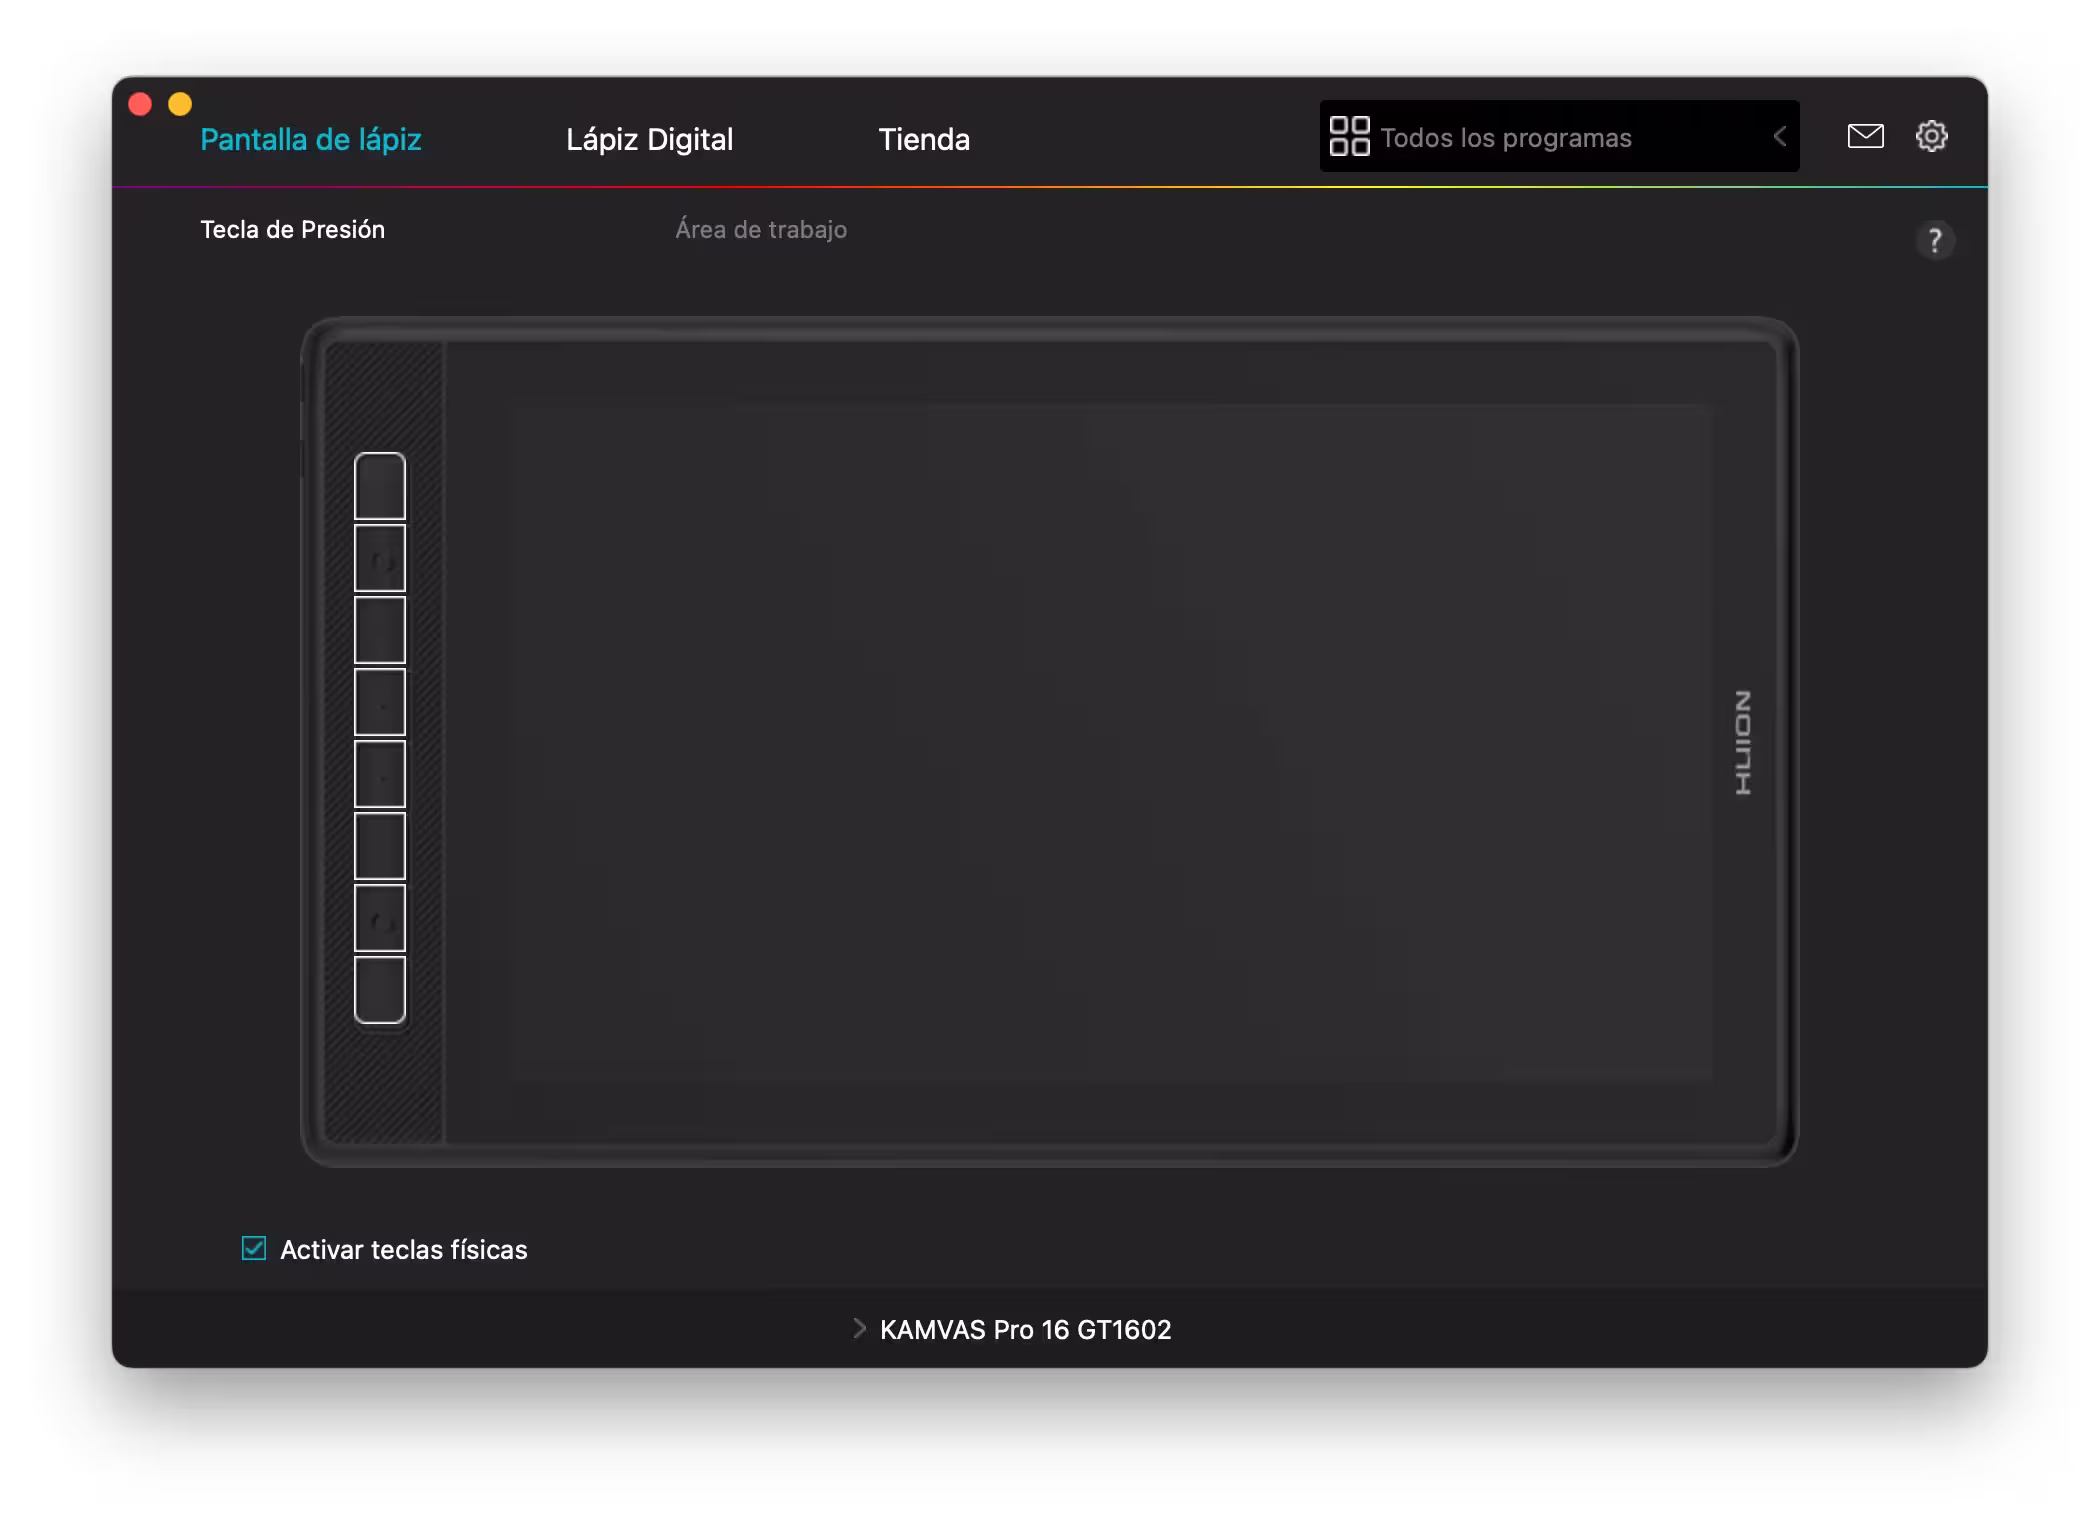The width and height of the screenshot is (2100, 1516).
Task: Select the third press key on tablet
Action: tap(380, 630)
